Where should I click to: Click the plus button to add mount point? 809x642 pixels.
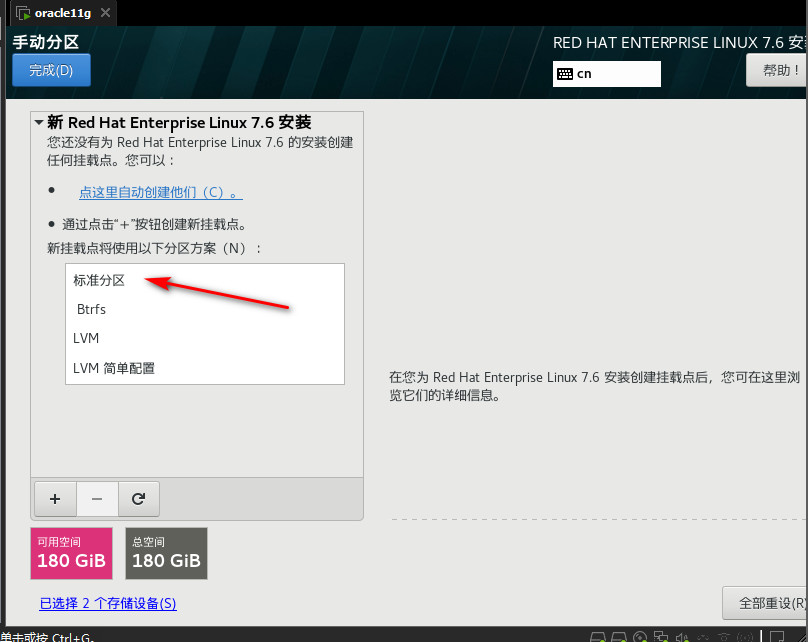click(55, 498)
